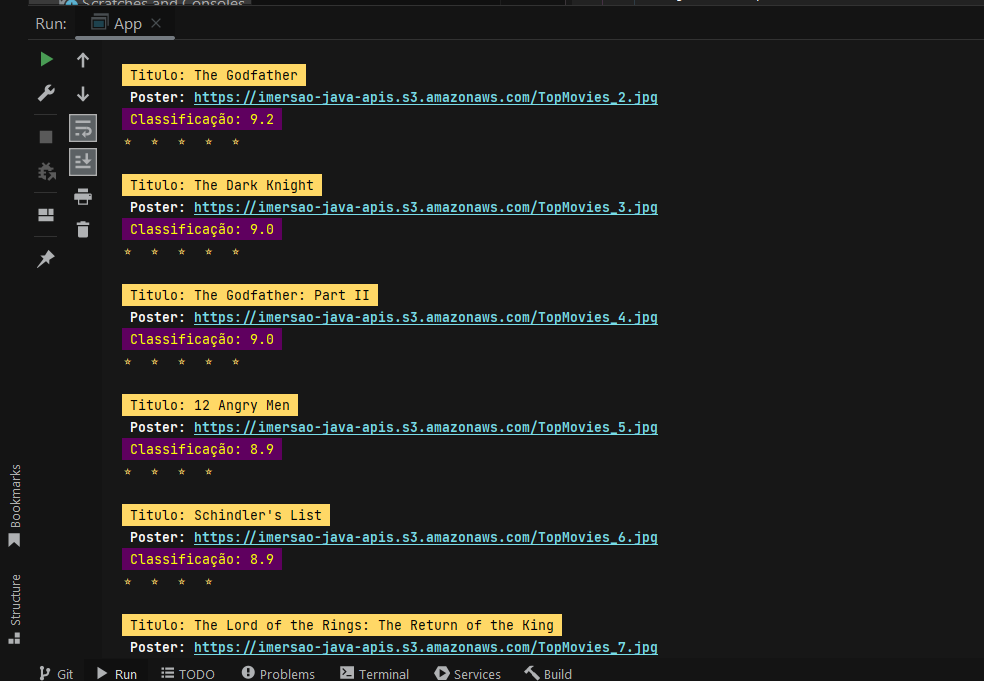984x681 pixels.
Task: Select the App run tab
Action: 125,24
